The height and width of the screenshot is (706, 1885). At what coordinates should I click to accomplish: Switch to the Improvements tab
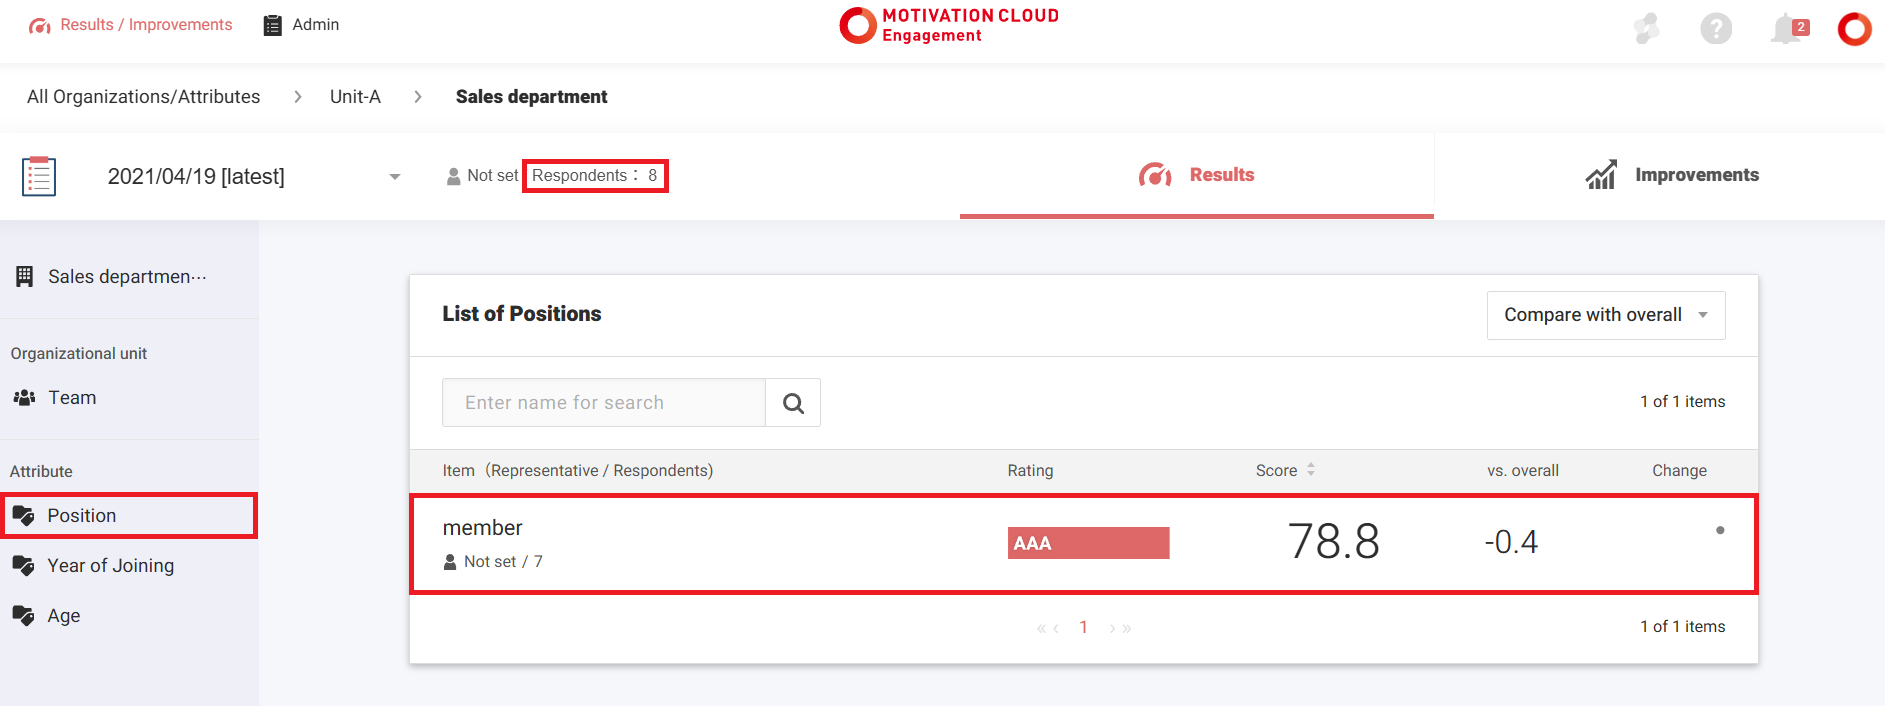pyautogui.click(x=1671, y=175)
